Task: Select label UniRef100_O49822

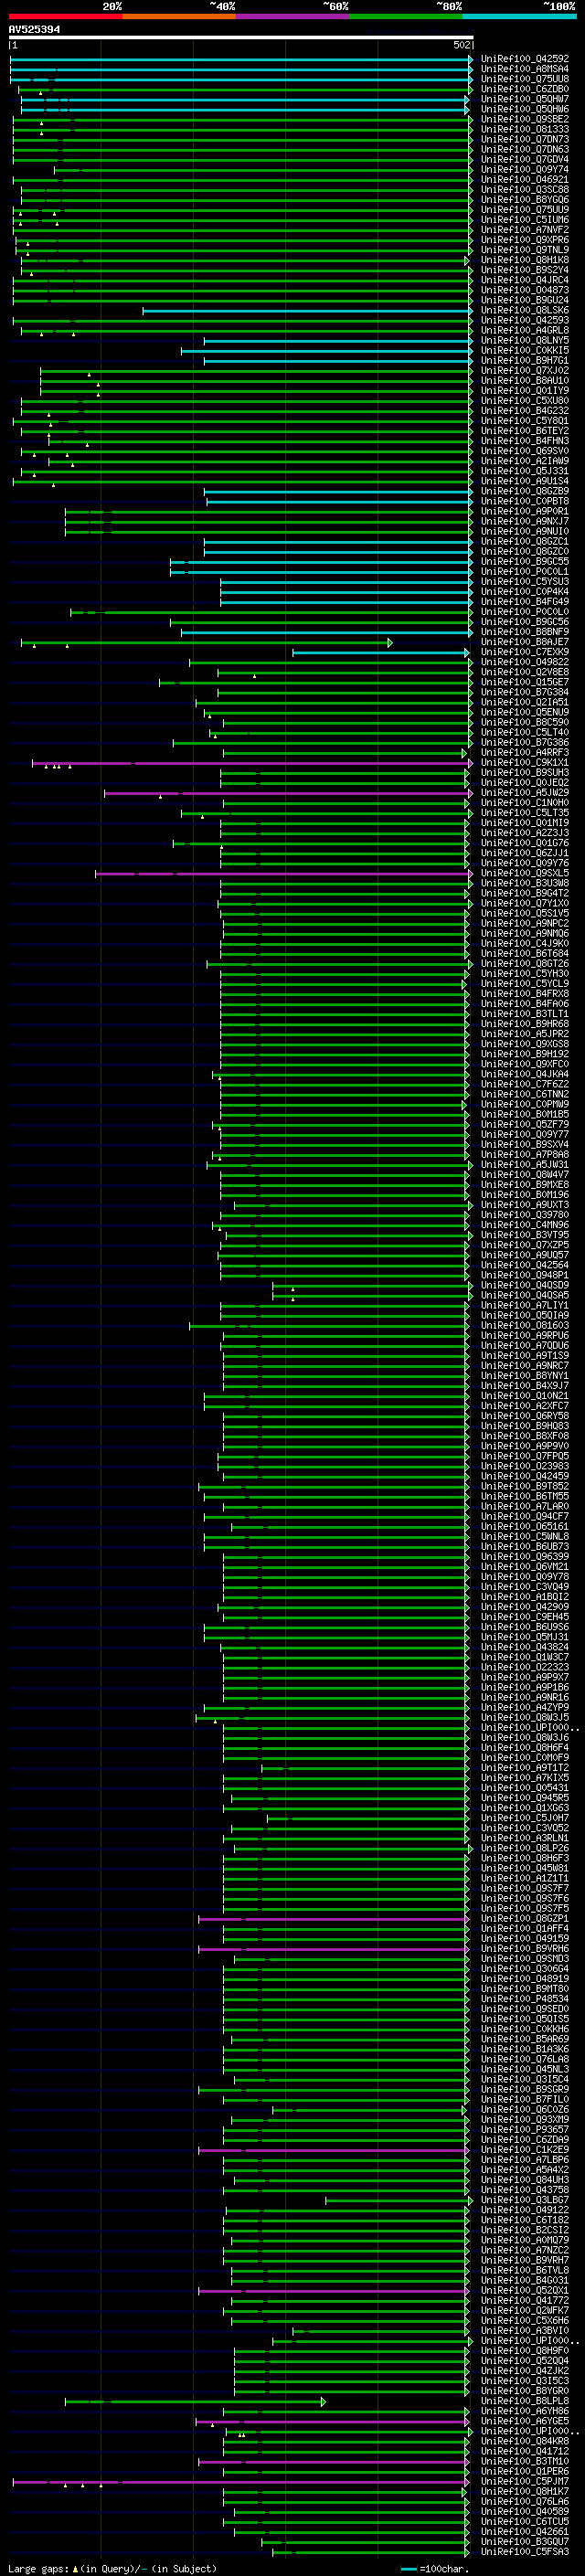Action: tap(524, 662)
